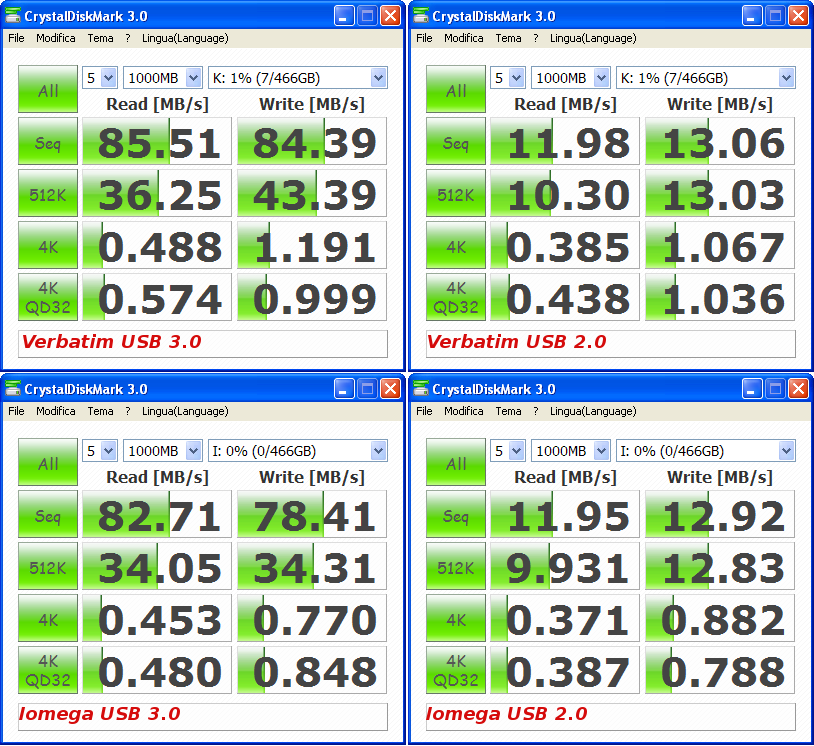Viewport: 814px width, 746px height.
Task: Launch 4K QD32 test in Iomega USB 2.0 window
Action: coord(456,670)
